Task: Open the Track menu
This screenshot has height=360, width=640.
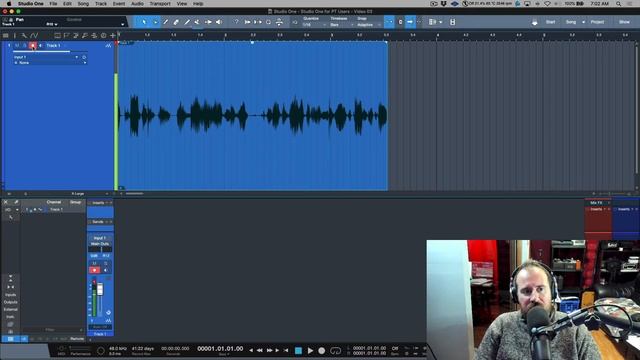Action: click(101, 4)
